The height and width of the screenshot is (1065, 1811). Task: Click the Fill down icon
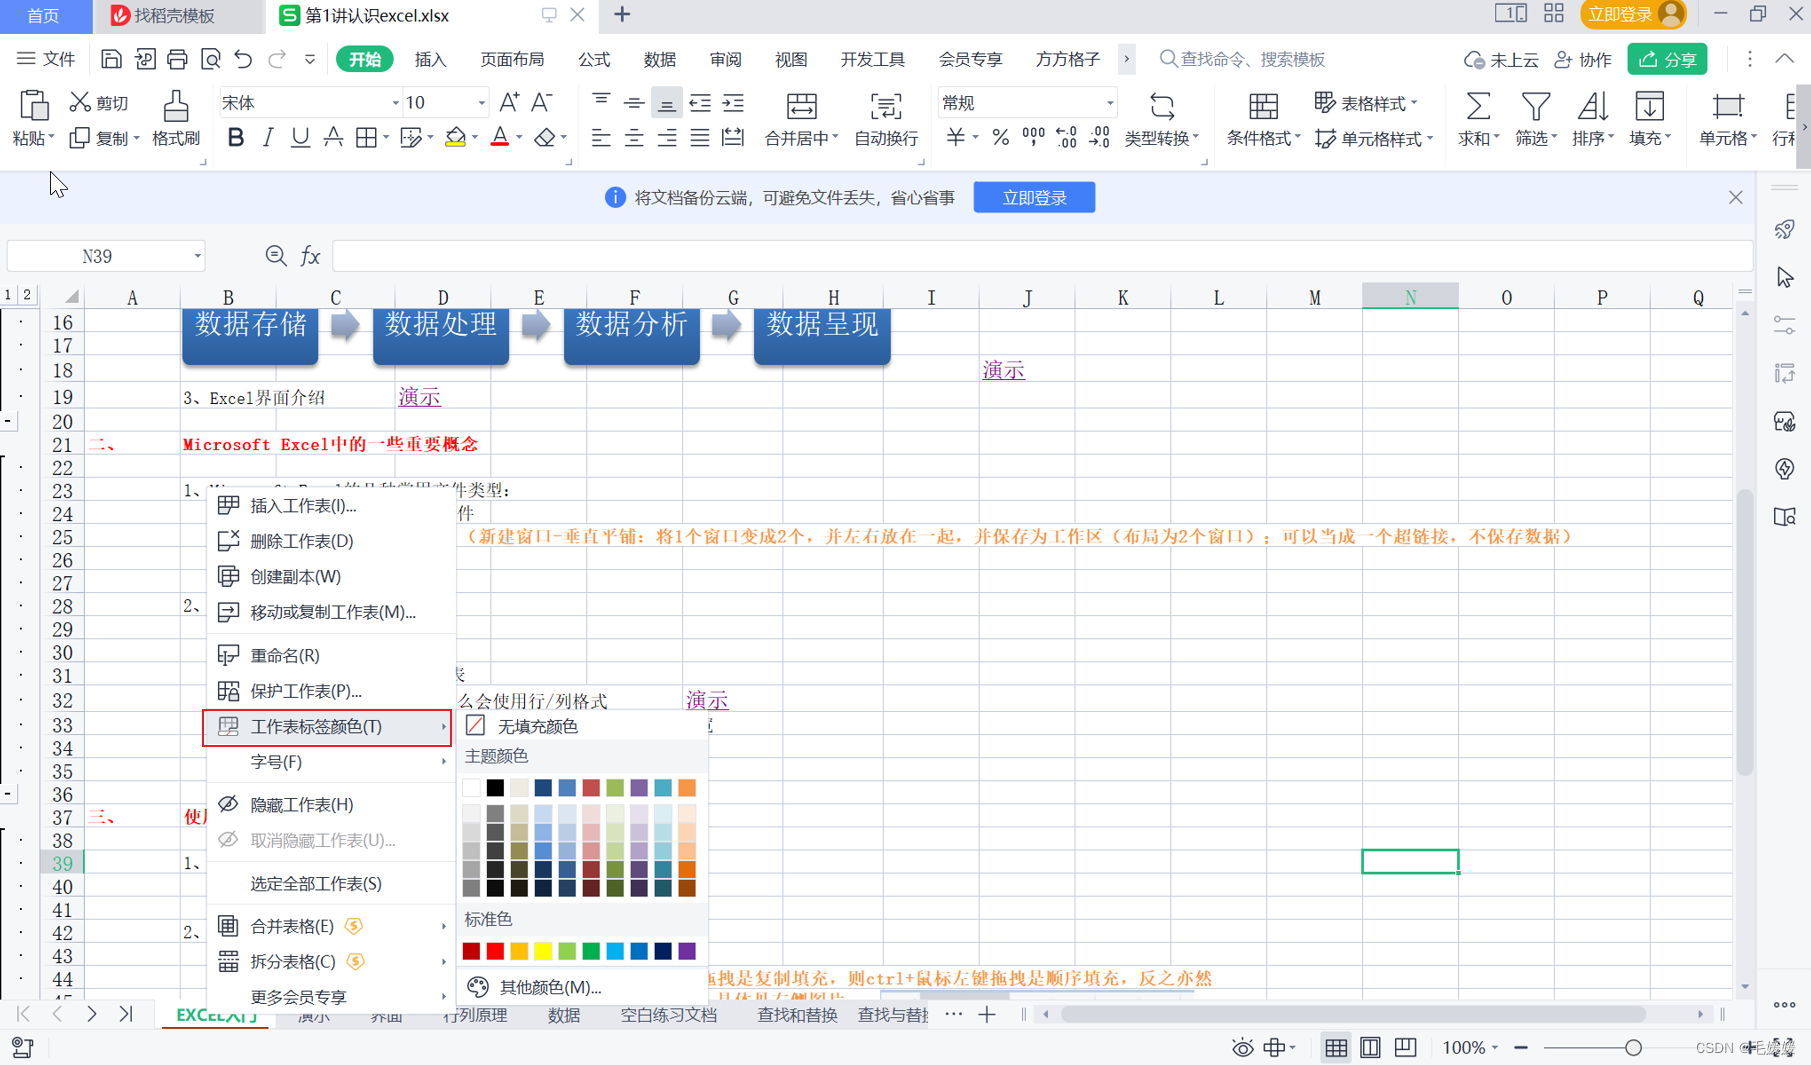1649,105
